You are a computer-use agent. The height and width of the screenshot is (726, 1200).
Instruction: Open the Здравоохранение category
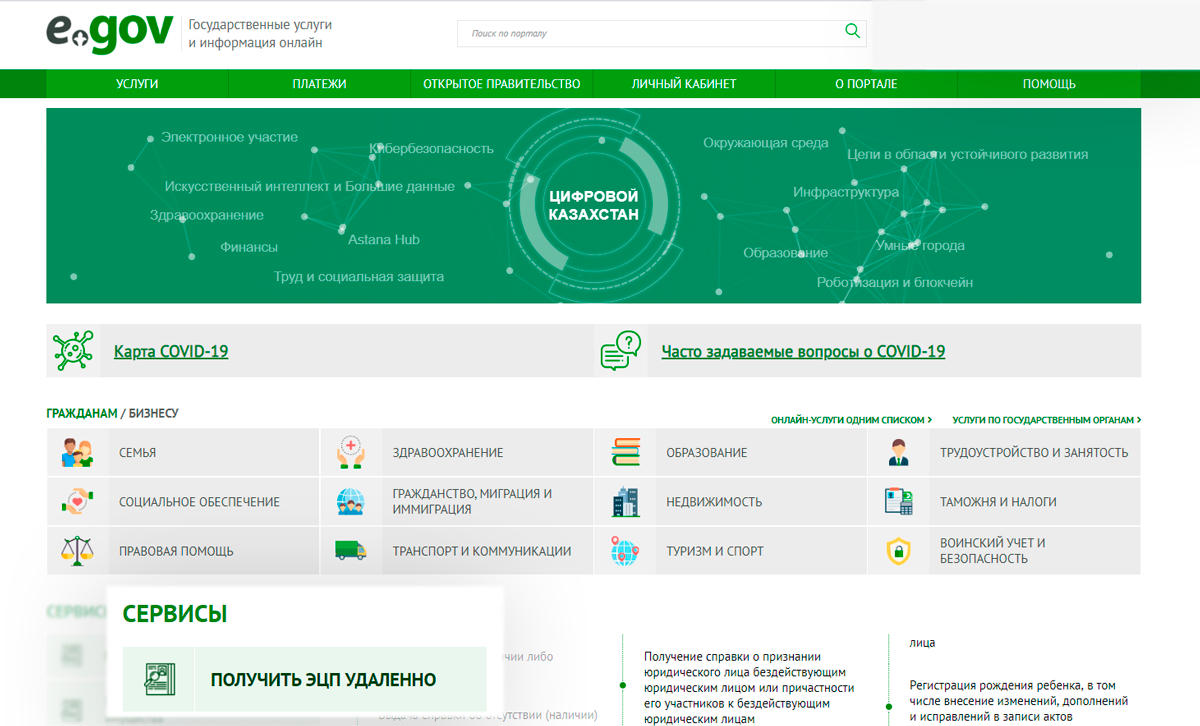pyautogui.click(x=457, y=453)
